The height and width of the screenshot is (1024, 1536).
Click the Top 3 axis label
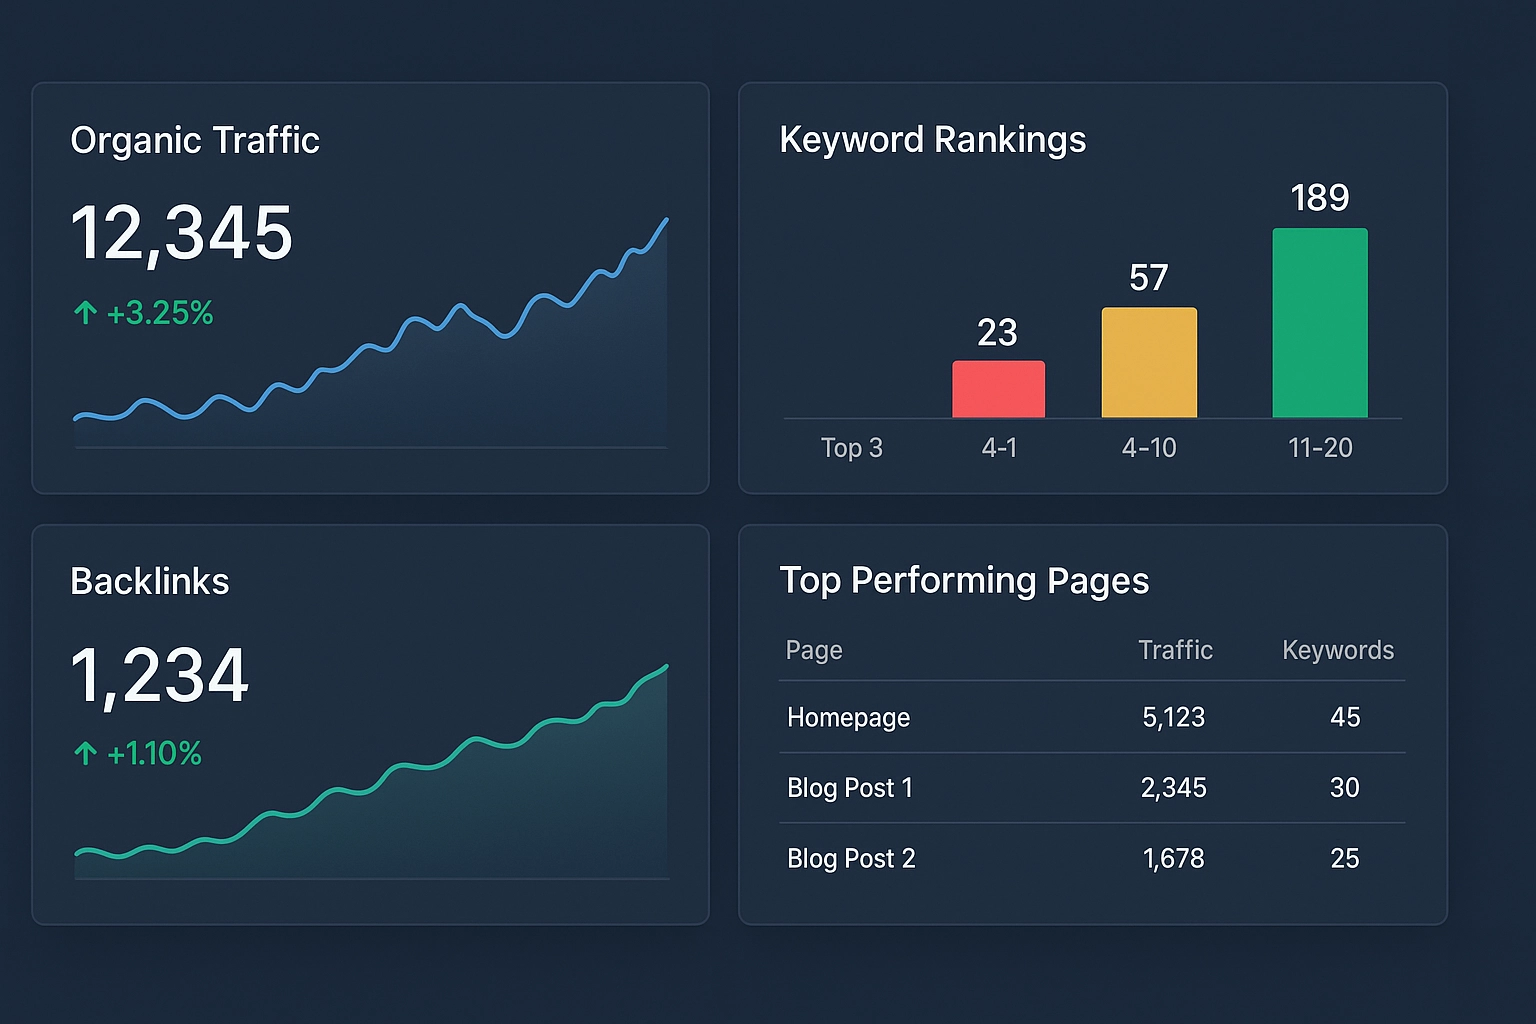851,448
